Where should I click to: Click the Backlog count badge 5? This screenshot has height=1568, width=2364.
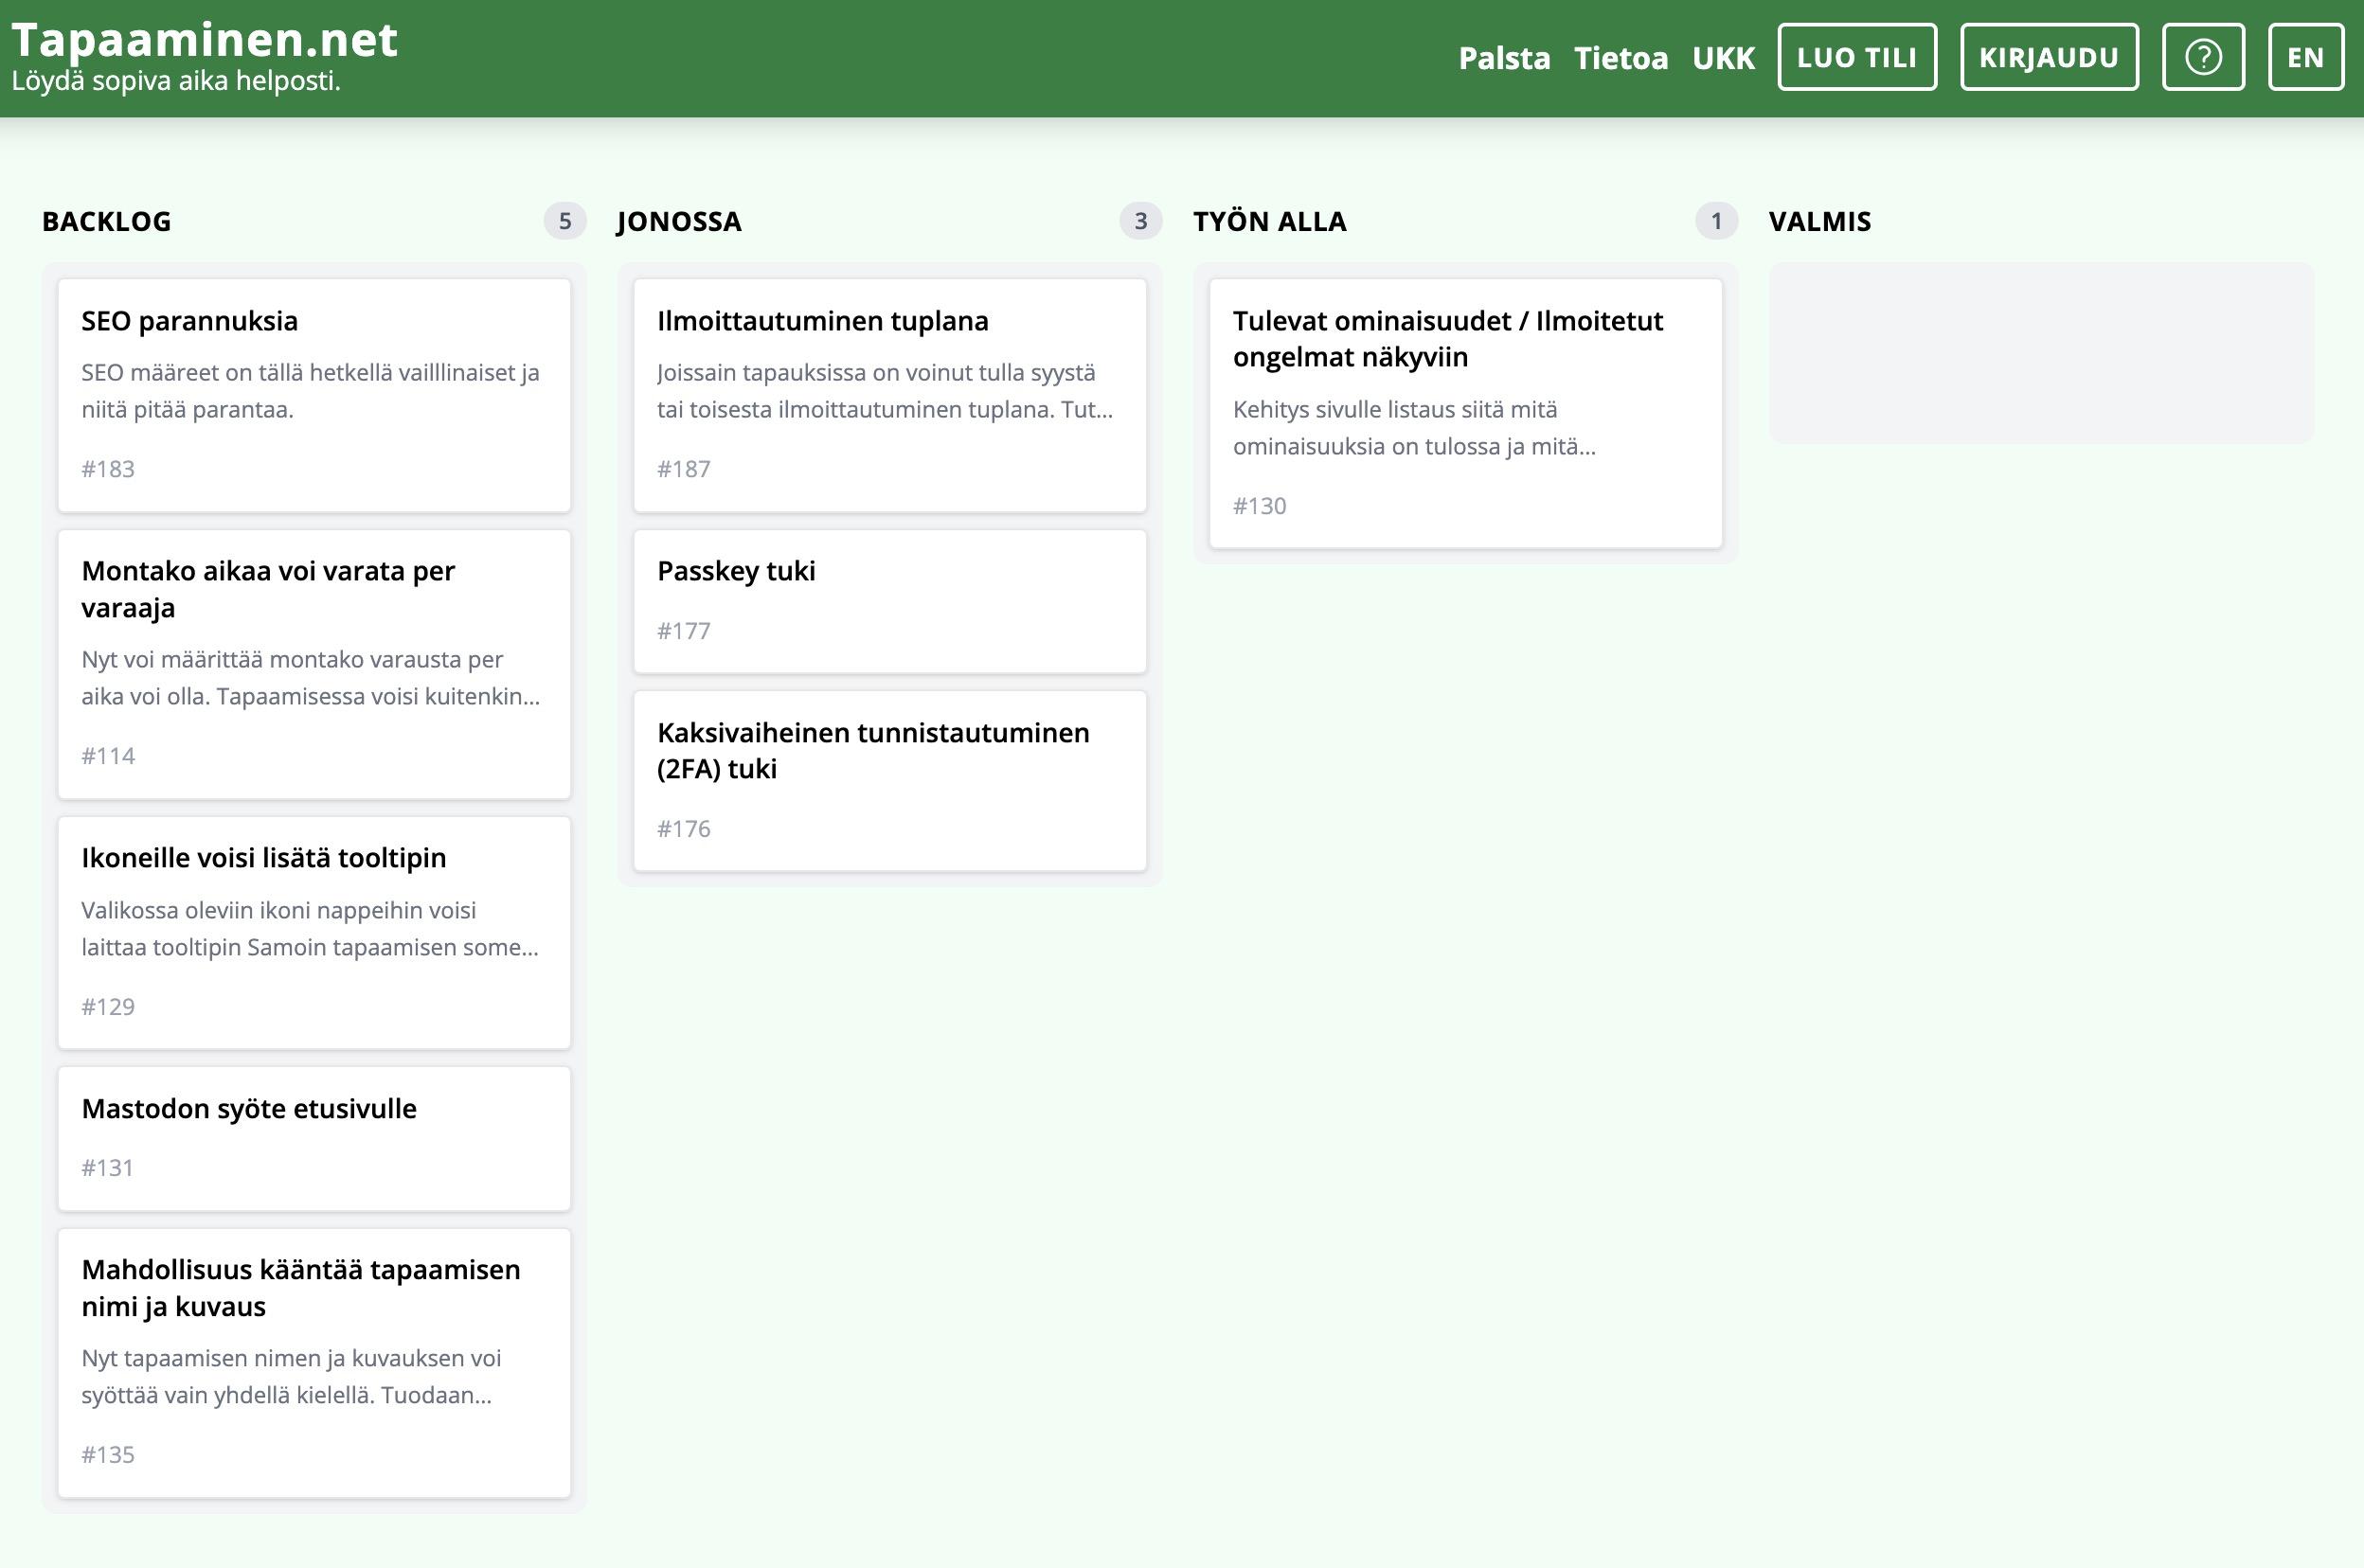564,221
